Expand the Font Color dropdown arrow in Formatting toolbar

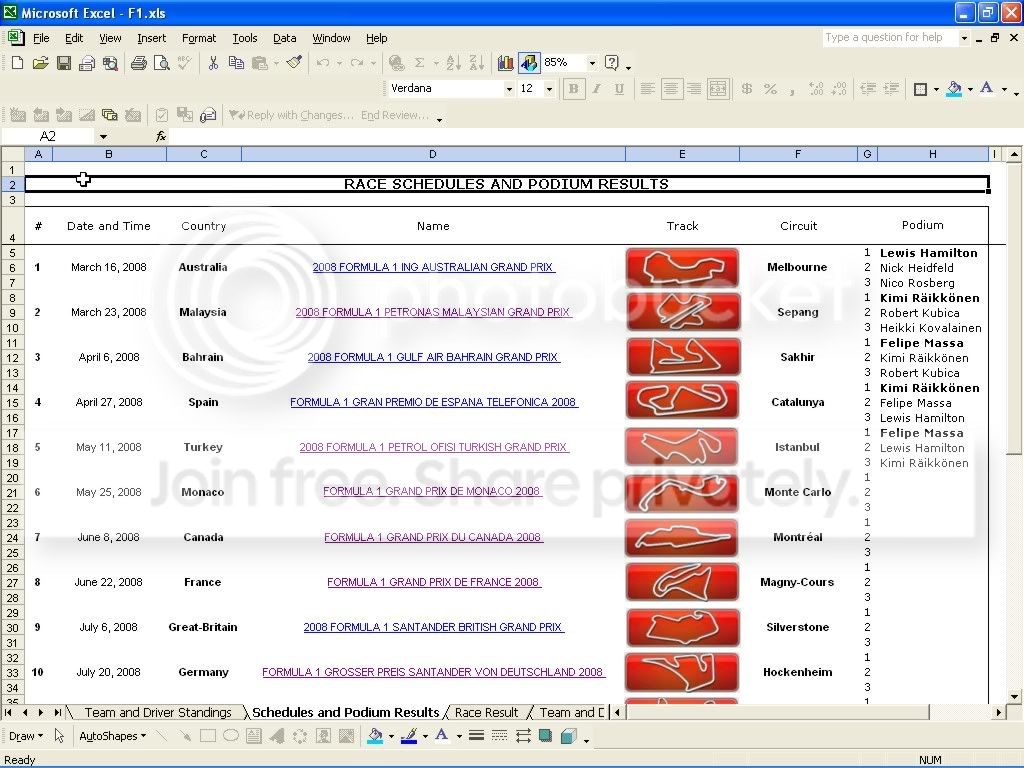point(1004,89)
